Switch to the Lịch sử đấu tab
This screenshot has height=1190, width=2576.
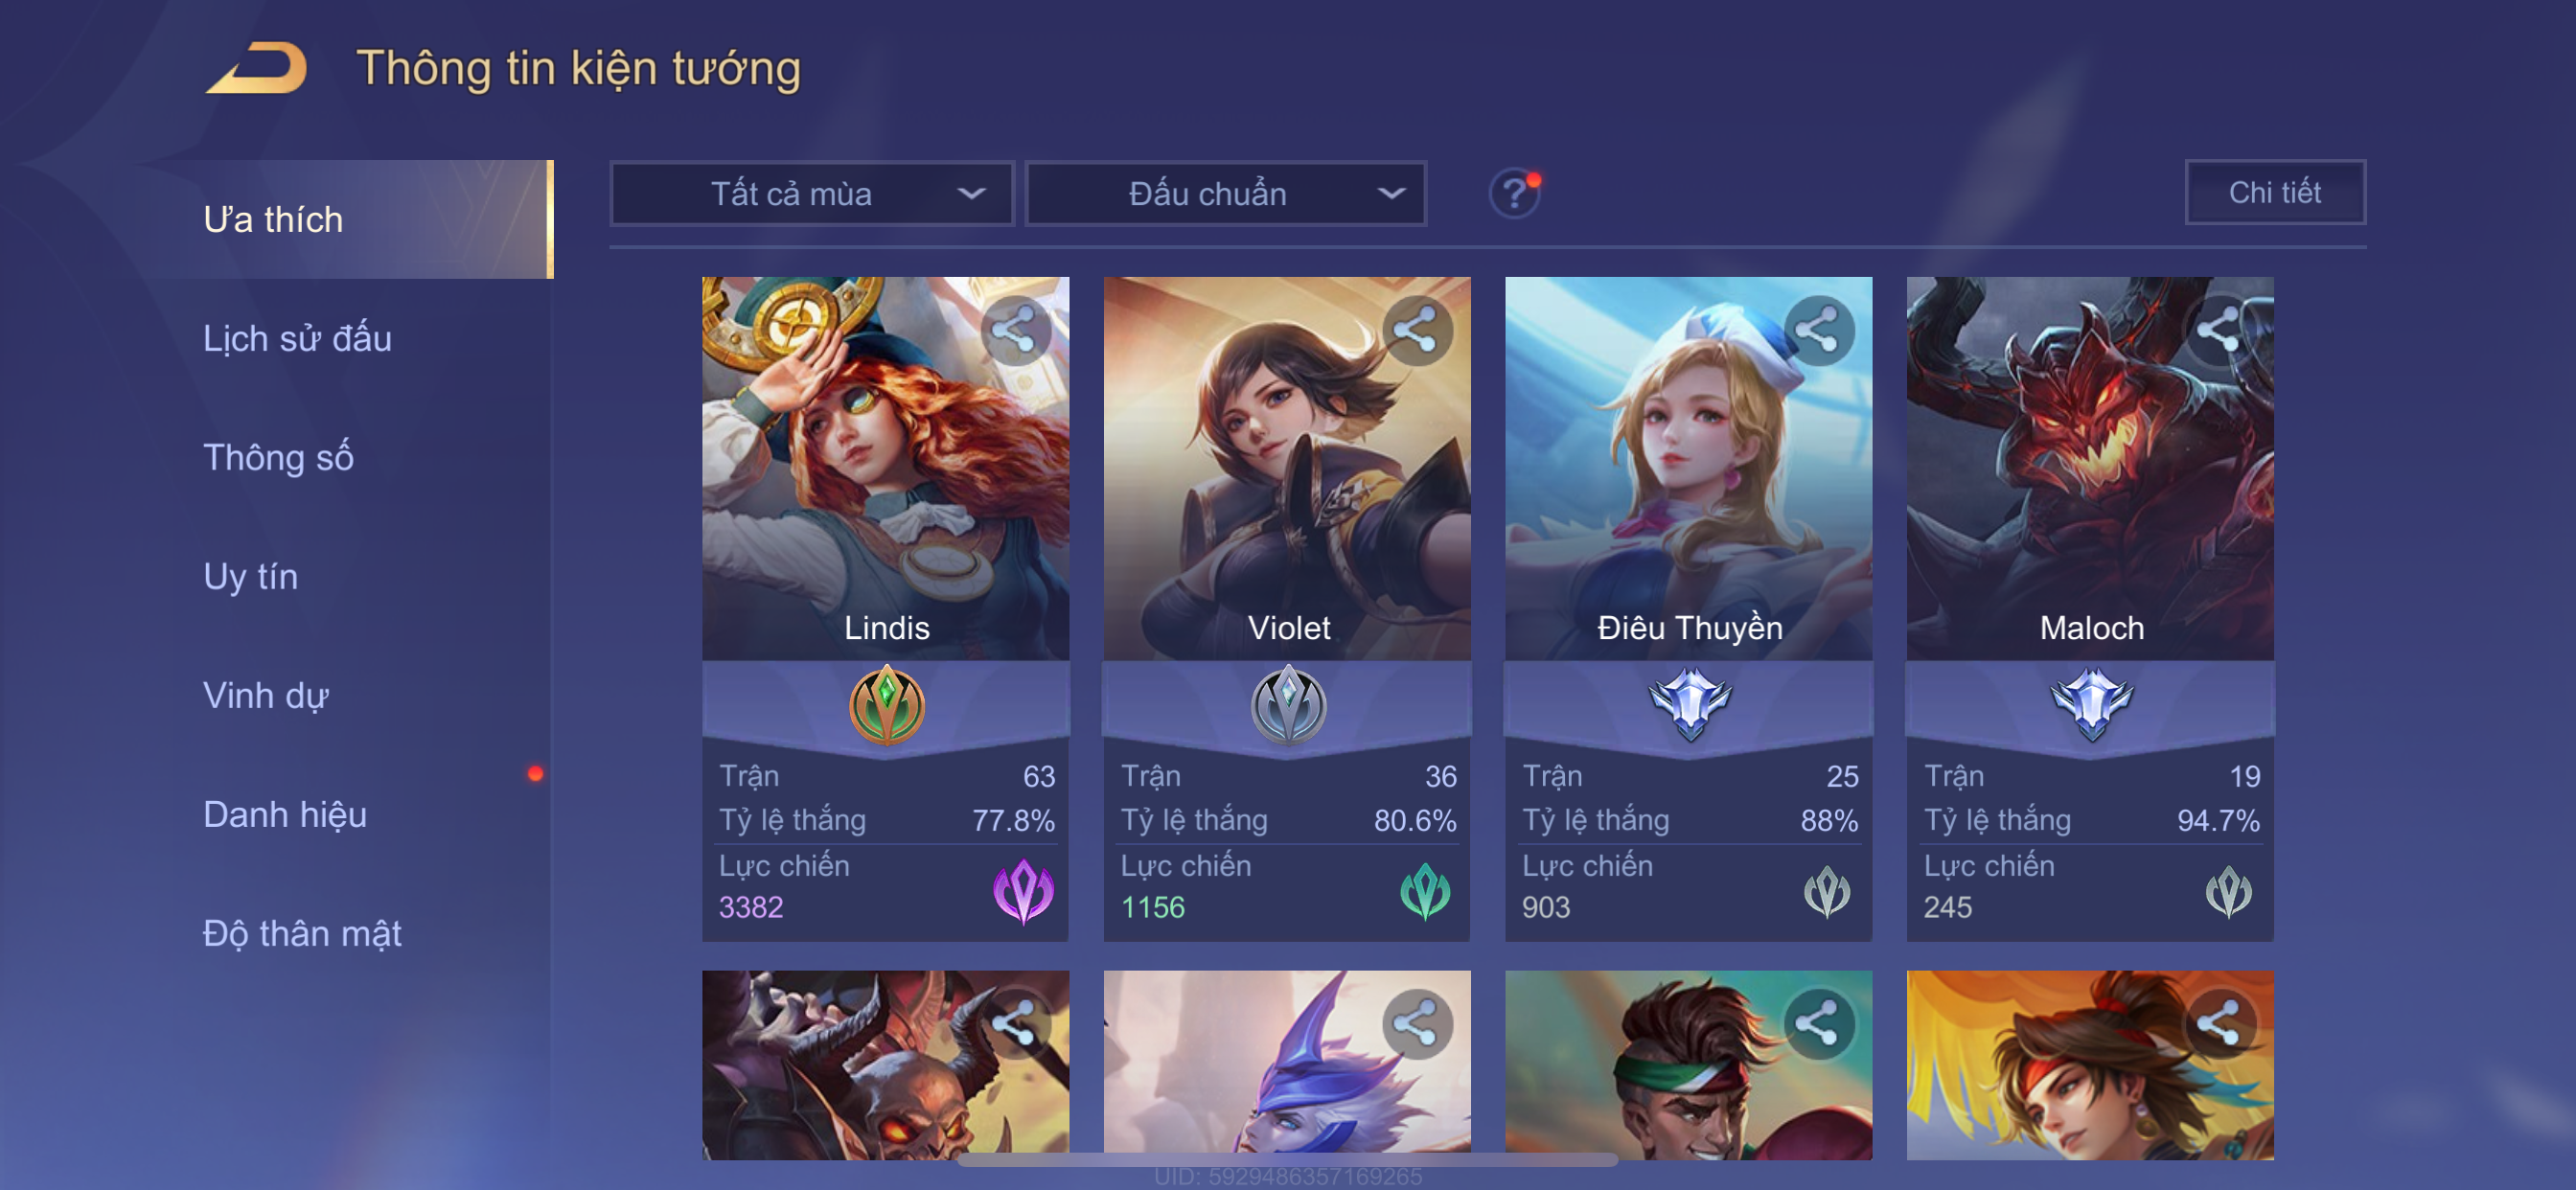coord(297,338)
